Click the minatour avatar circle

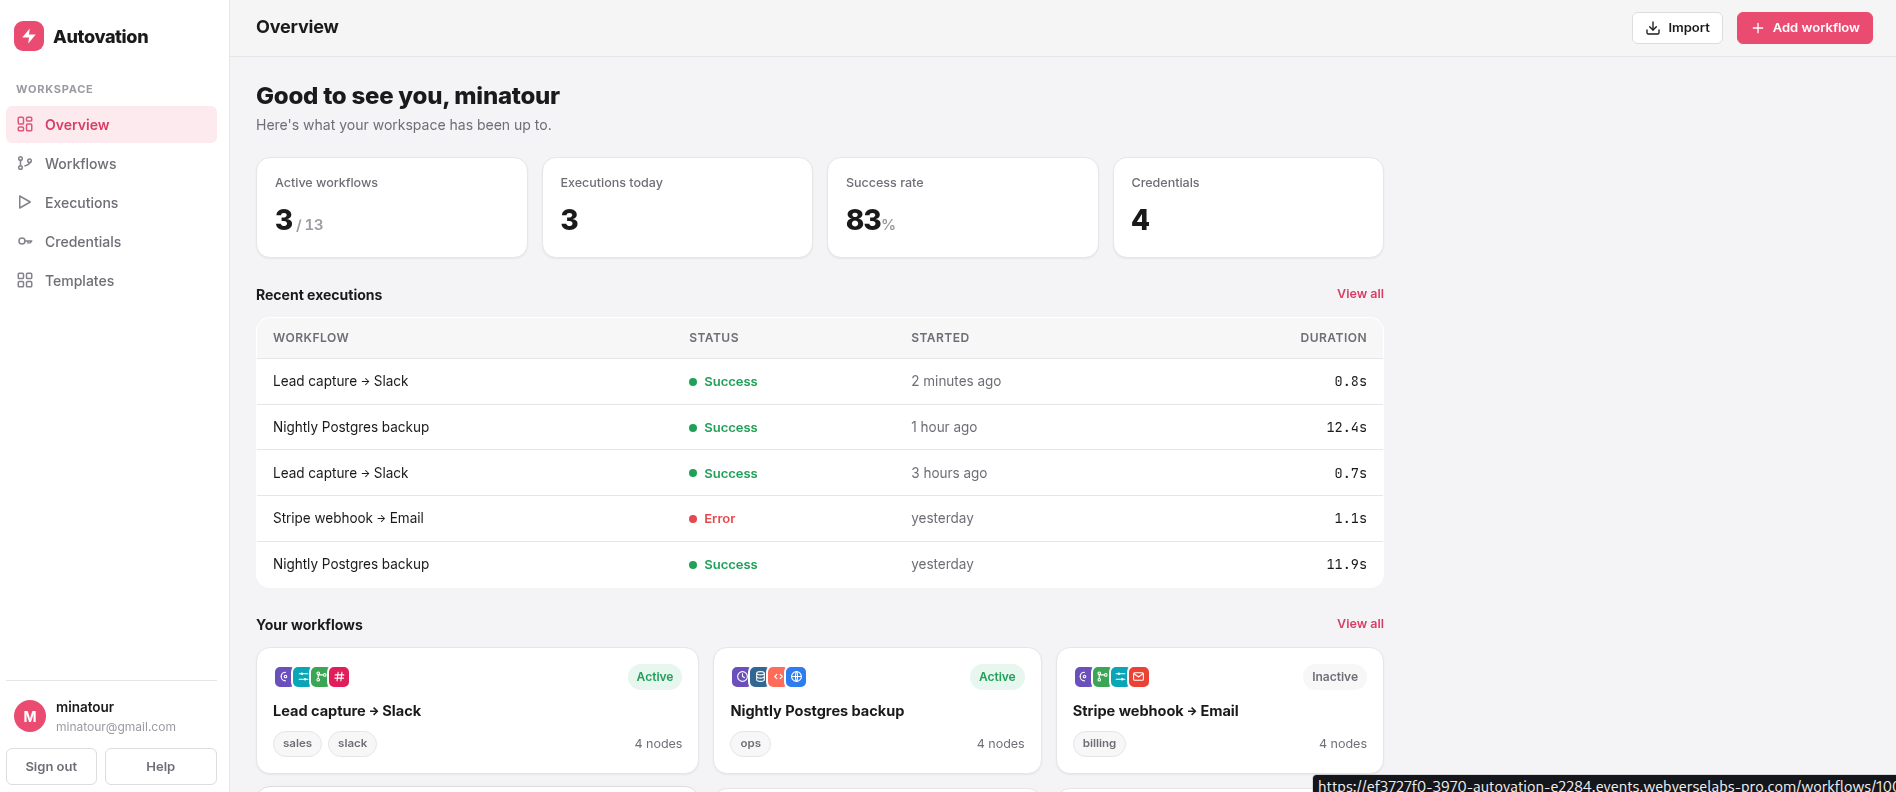(x=30, y=716)
